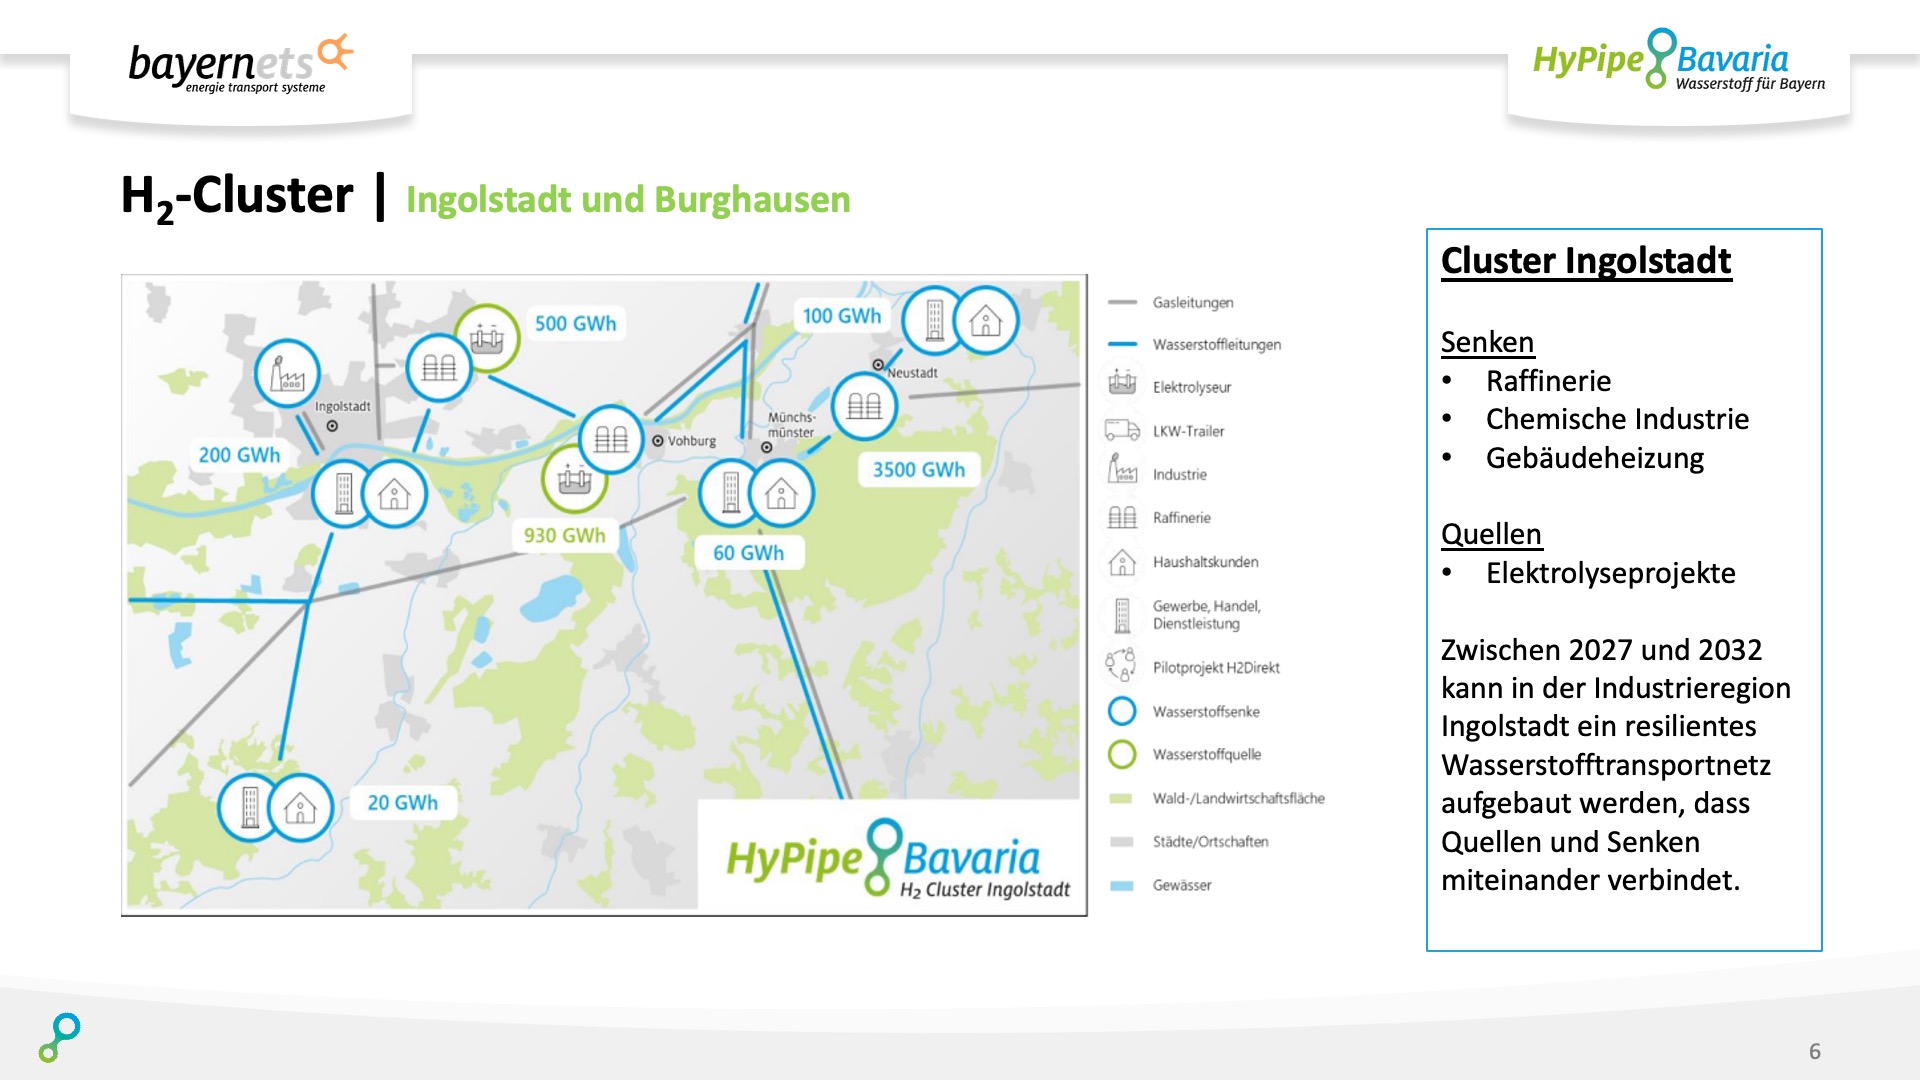This screenshot has height=1080, width=1920.
Task: Click the LKW-Trailer truck legend icon
Action: [x=1122, y=430]
